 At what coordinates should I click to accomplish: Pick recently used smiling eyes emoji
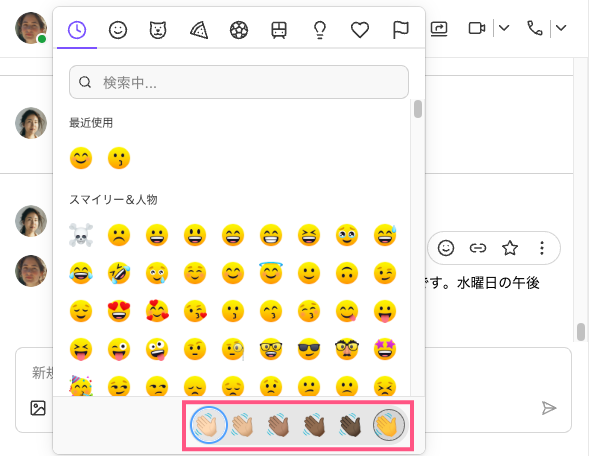pyautogui.click(x=81, y=158)
